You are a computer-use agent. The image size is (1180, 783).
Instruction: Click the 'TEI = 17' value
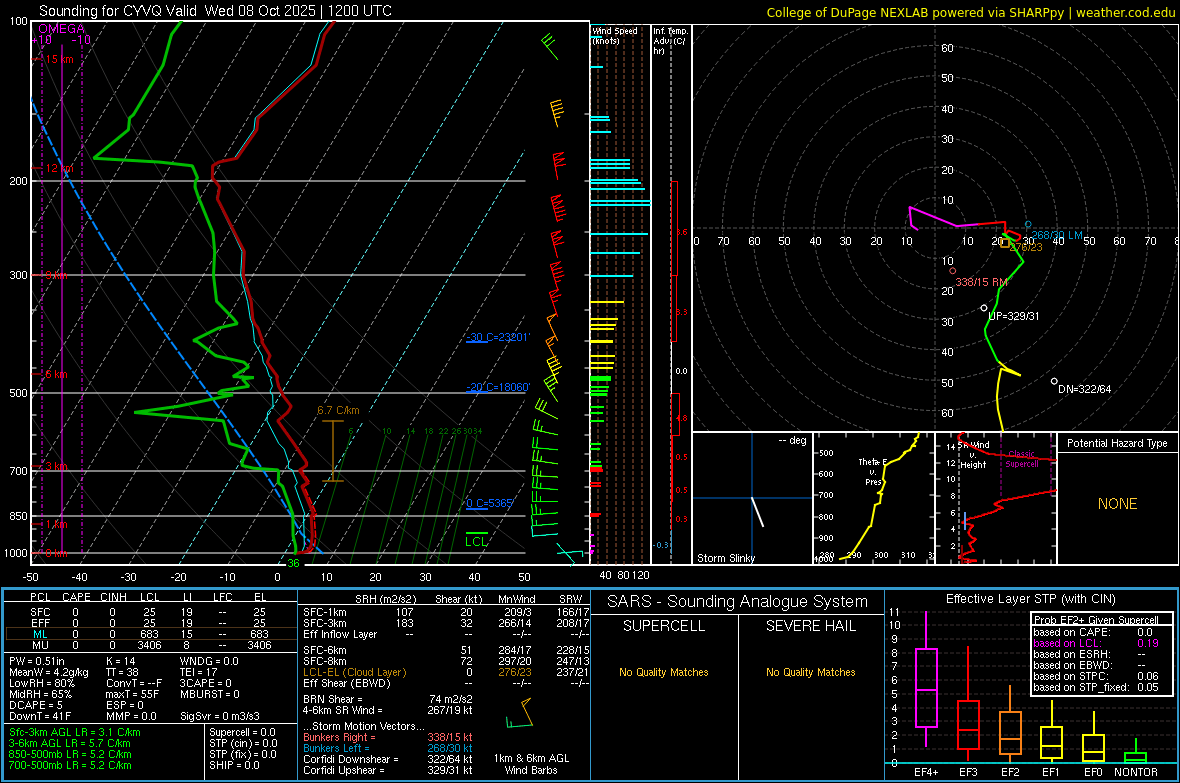click(199, 672)
